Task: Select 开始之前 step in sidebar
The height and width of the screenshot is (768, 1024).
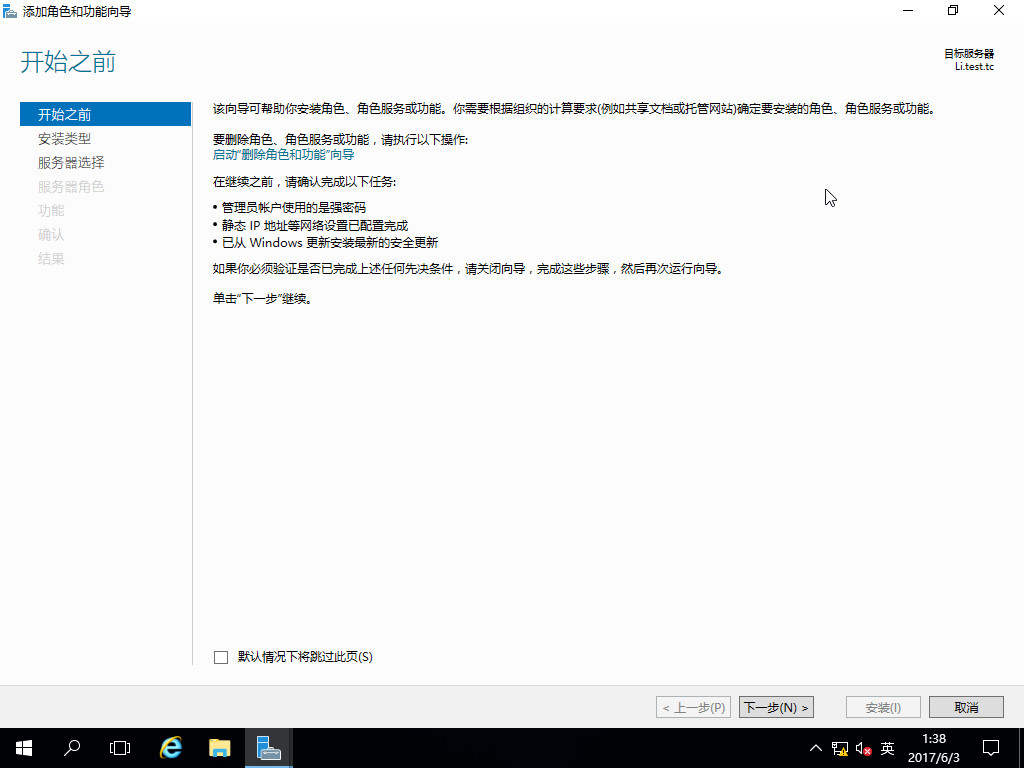Action: coord(105,114)
